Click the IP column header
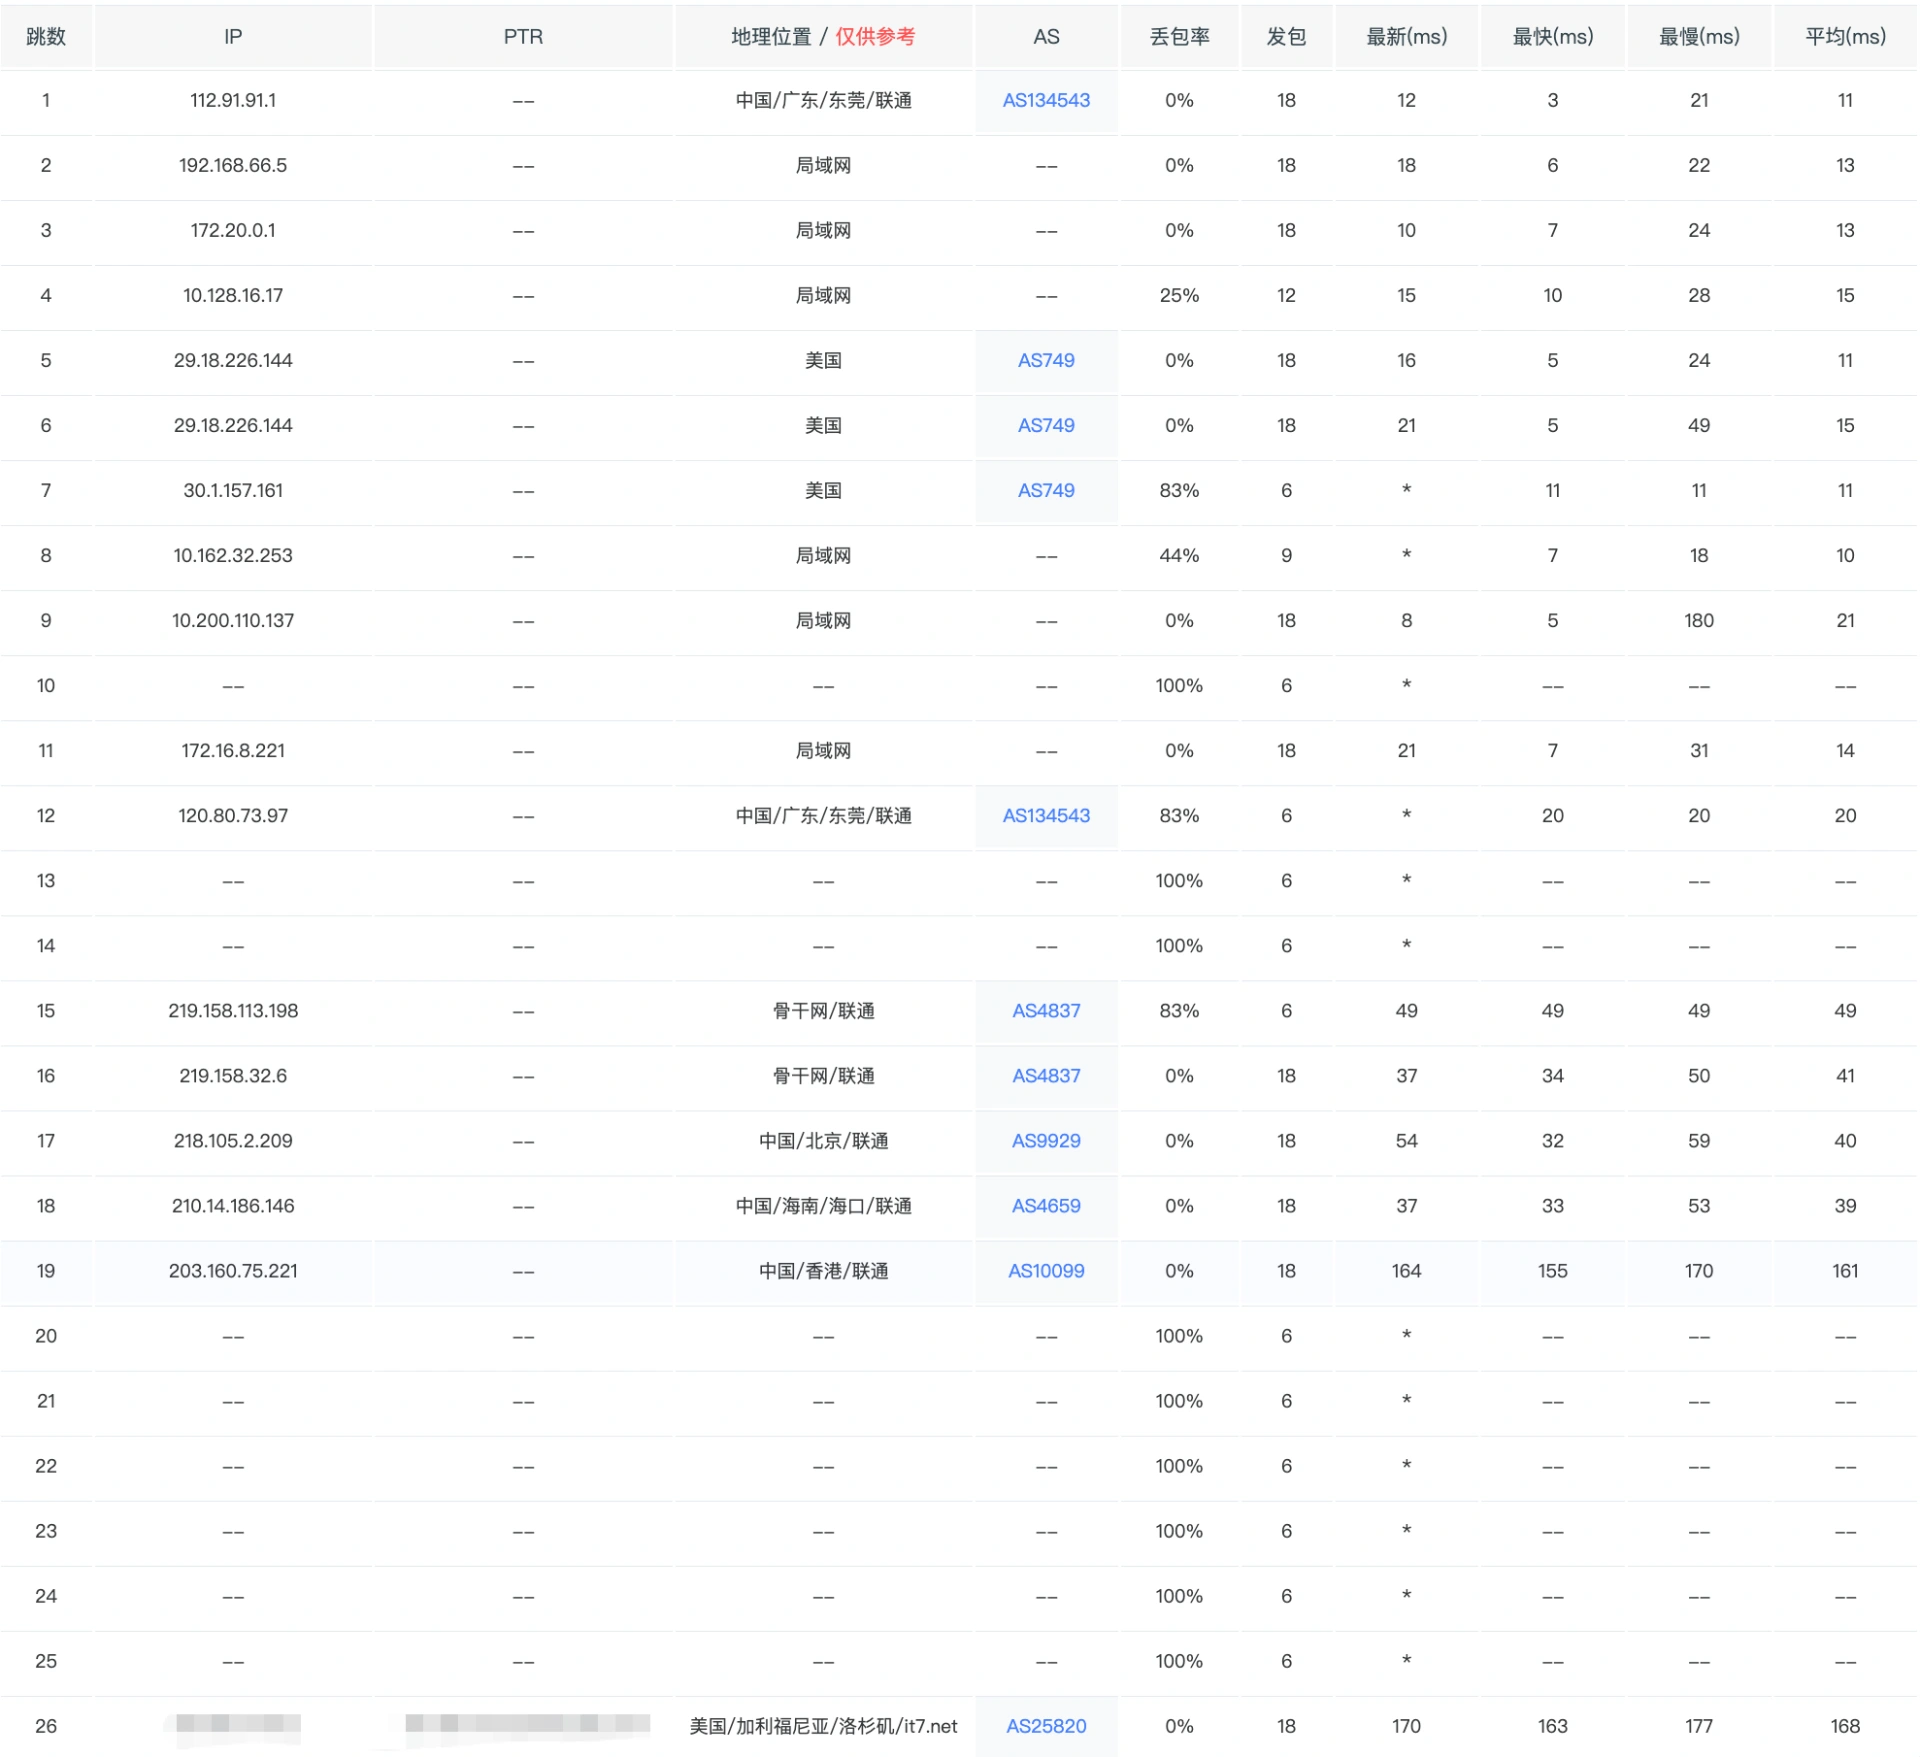 (233, 37)
